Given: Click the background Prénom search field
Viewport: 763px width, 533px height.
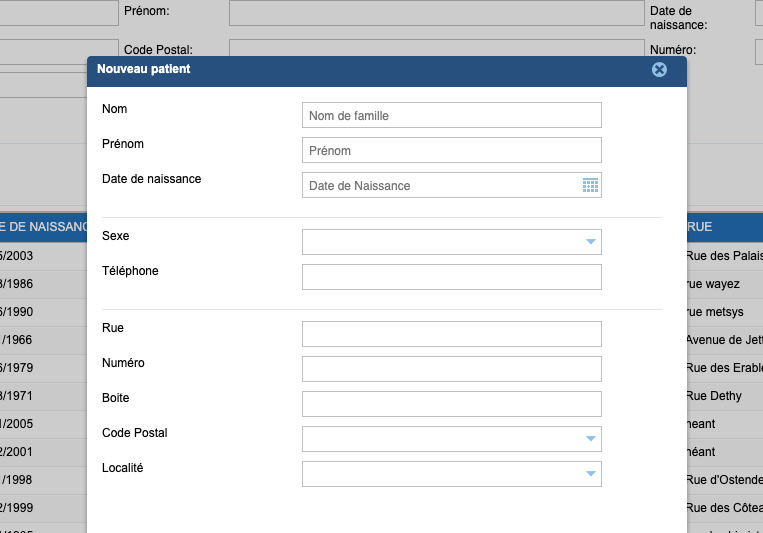Looking at the screenshot, I should point(436,13).
